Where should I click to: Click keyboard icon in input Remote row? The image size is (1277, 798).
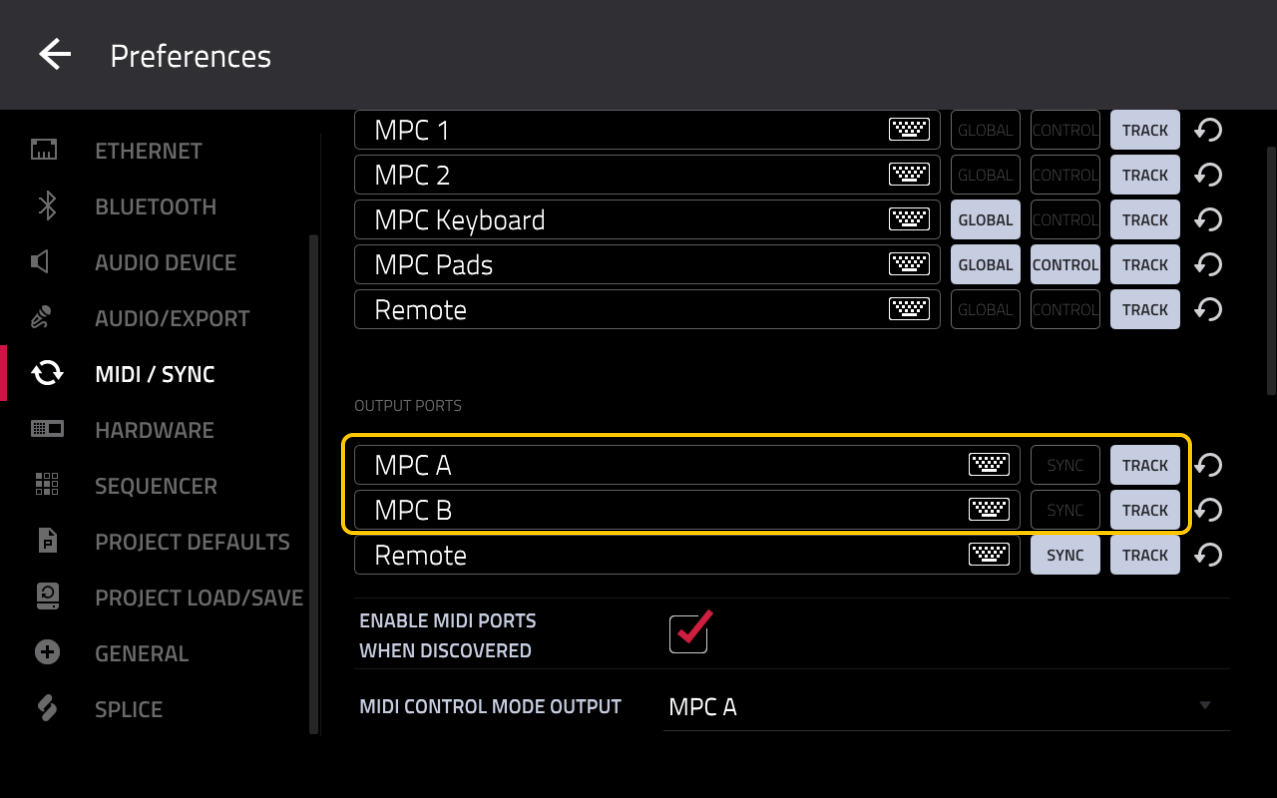click(x=909, y=310)
